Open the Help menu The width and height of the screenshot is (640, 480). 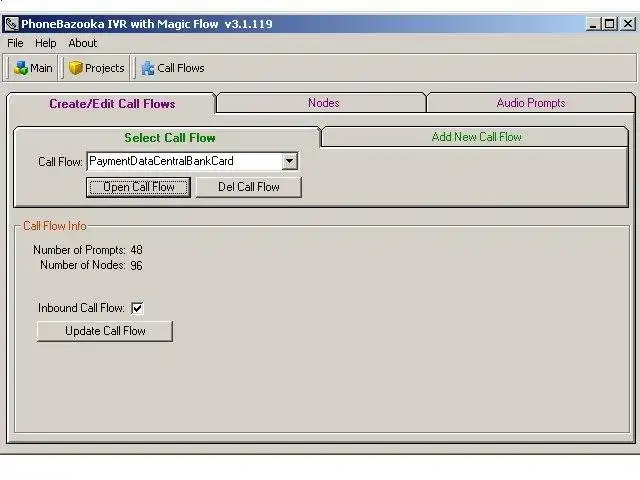pos(45,43)
